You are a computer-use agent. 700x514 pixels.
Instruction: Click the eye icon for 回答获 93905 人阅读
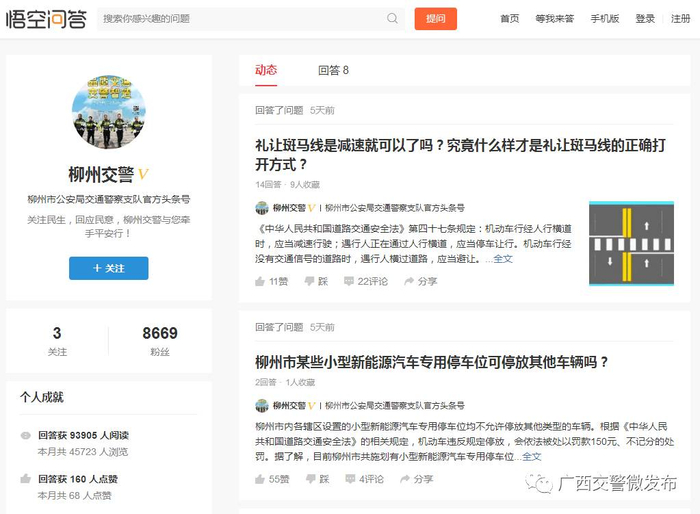pos(25,435)
